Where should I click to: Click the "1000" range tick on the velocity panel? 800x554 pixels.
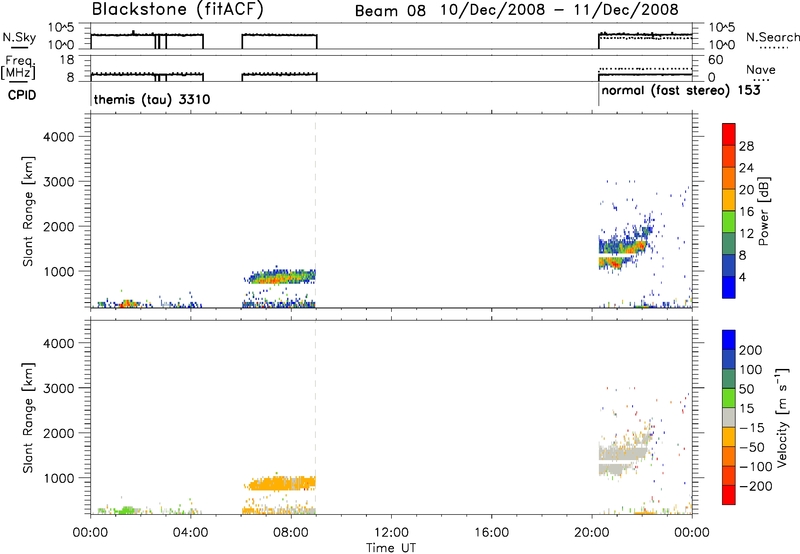pos(59,478)
